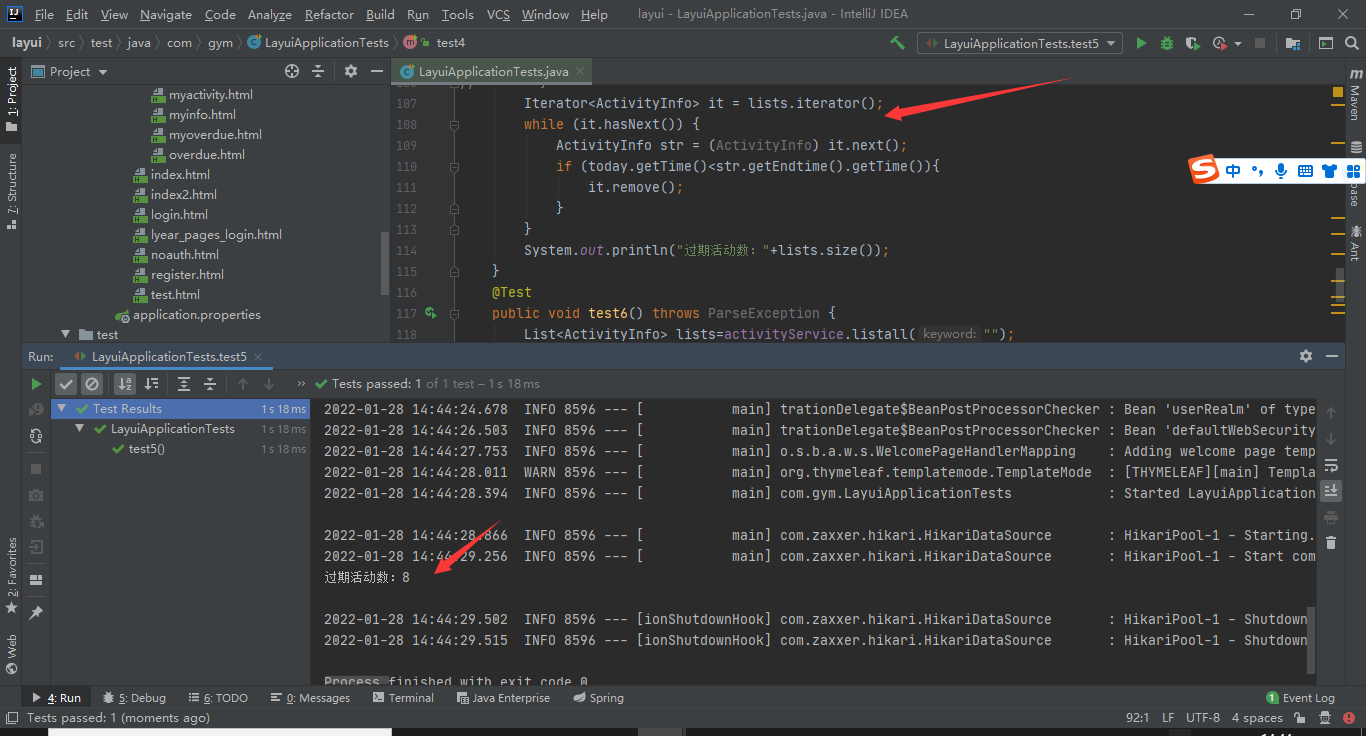
Task: Click the 4 spaces indent indicator
Action: click(1257, 718)
